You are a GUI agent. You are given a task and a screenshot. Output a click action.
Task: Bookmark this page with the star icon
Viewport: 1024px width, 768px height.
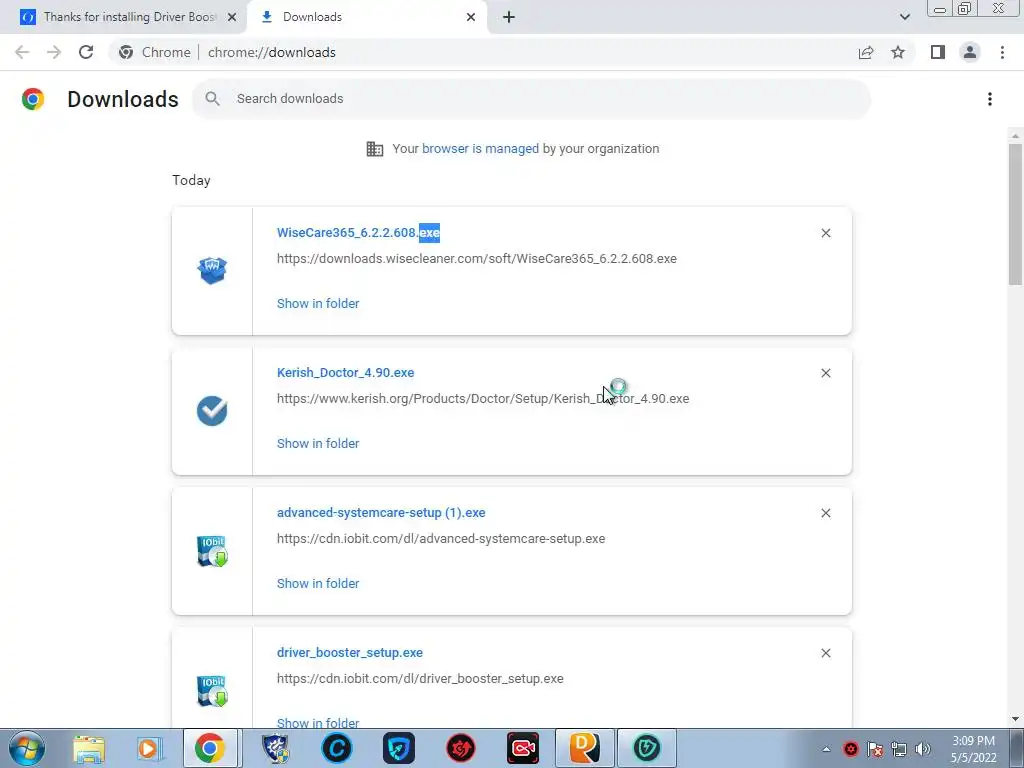click(x=898, y=52)
